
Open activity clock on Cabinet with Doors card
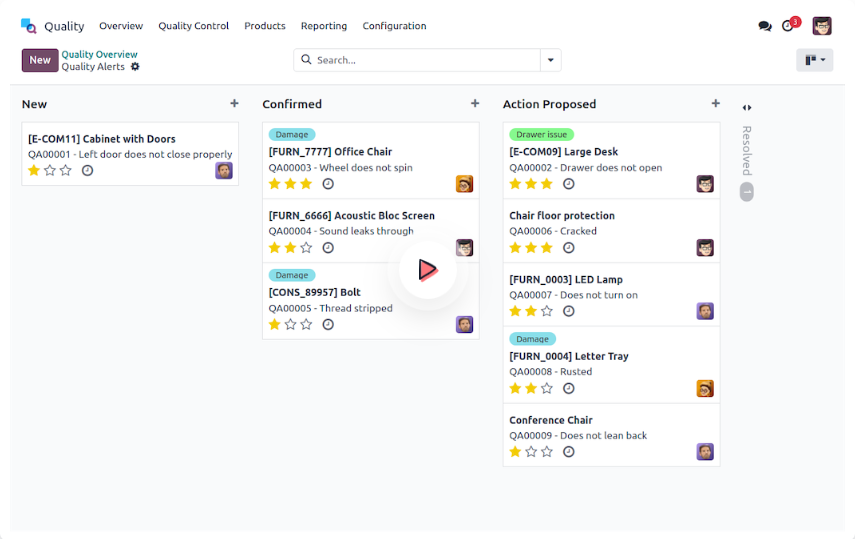[87, 171]
